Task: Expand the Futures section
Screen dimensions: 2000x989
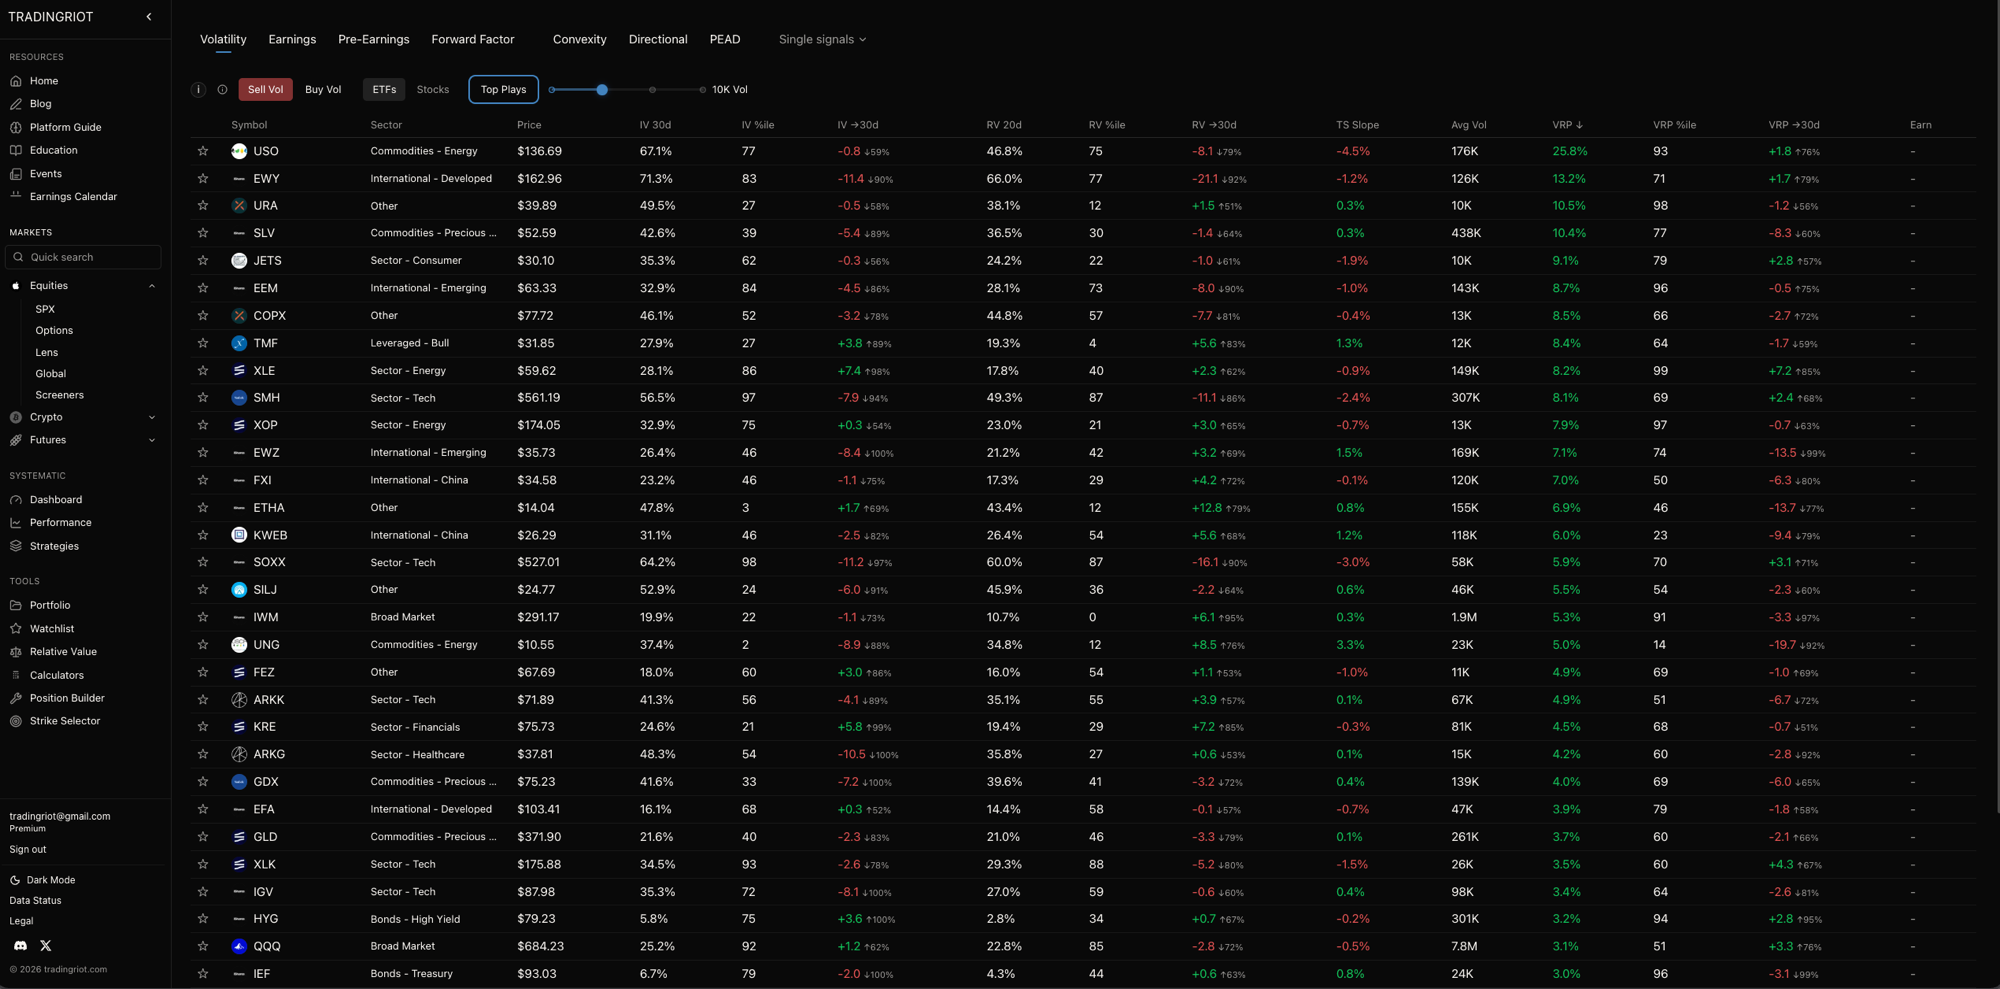Action: pos(152,440)
